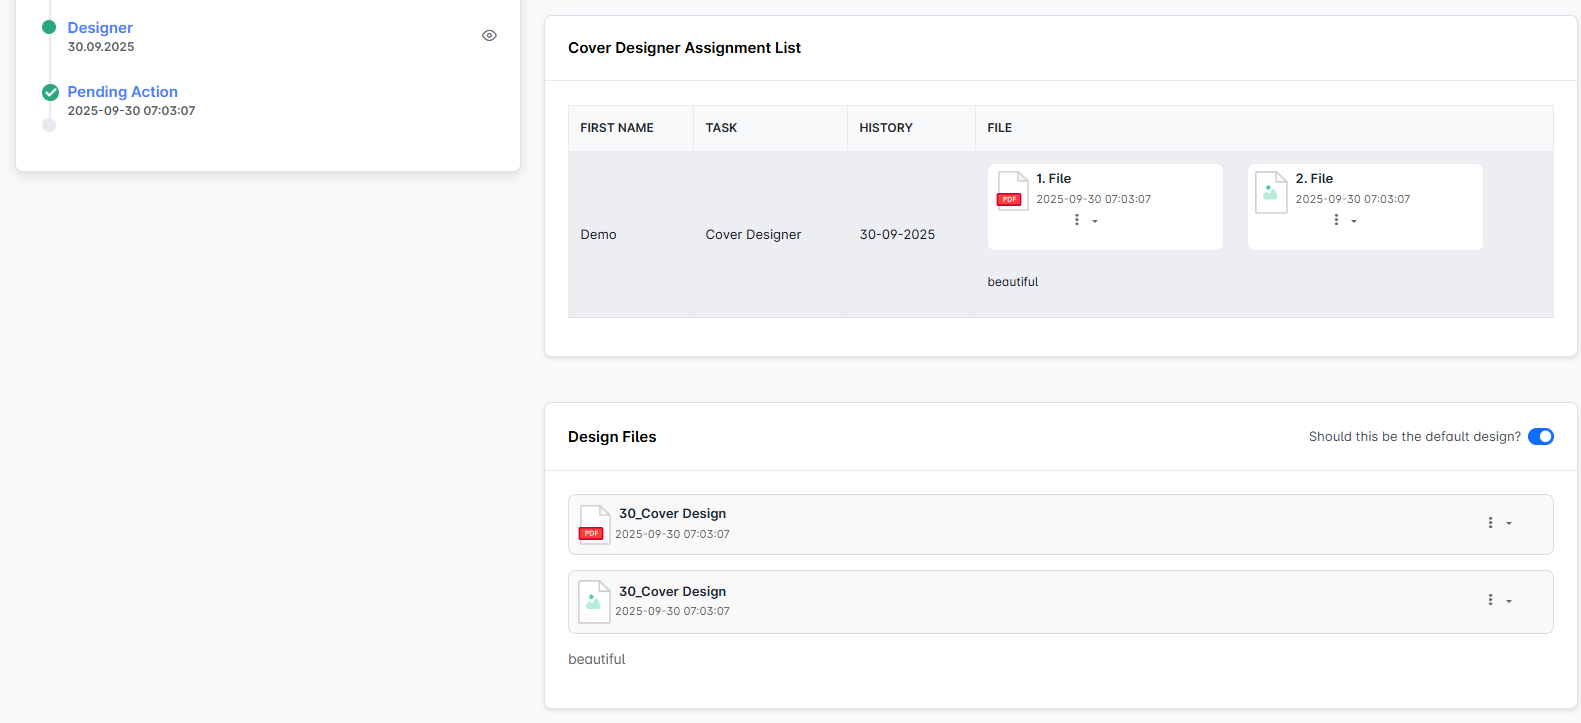Click the green Designer timeline dot
The height and width of the screenshot is (723, 1581).
click(49, 27)
